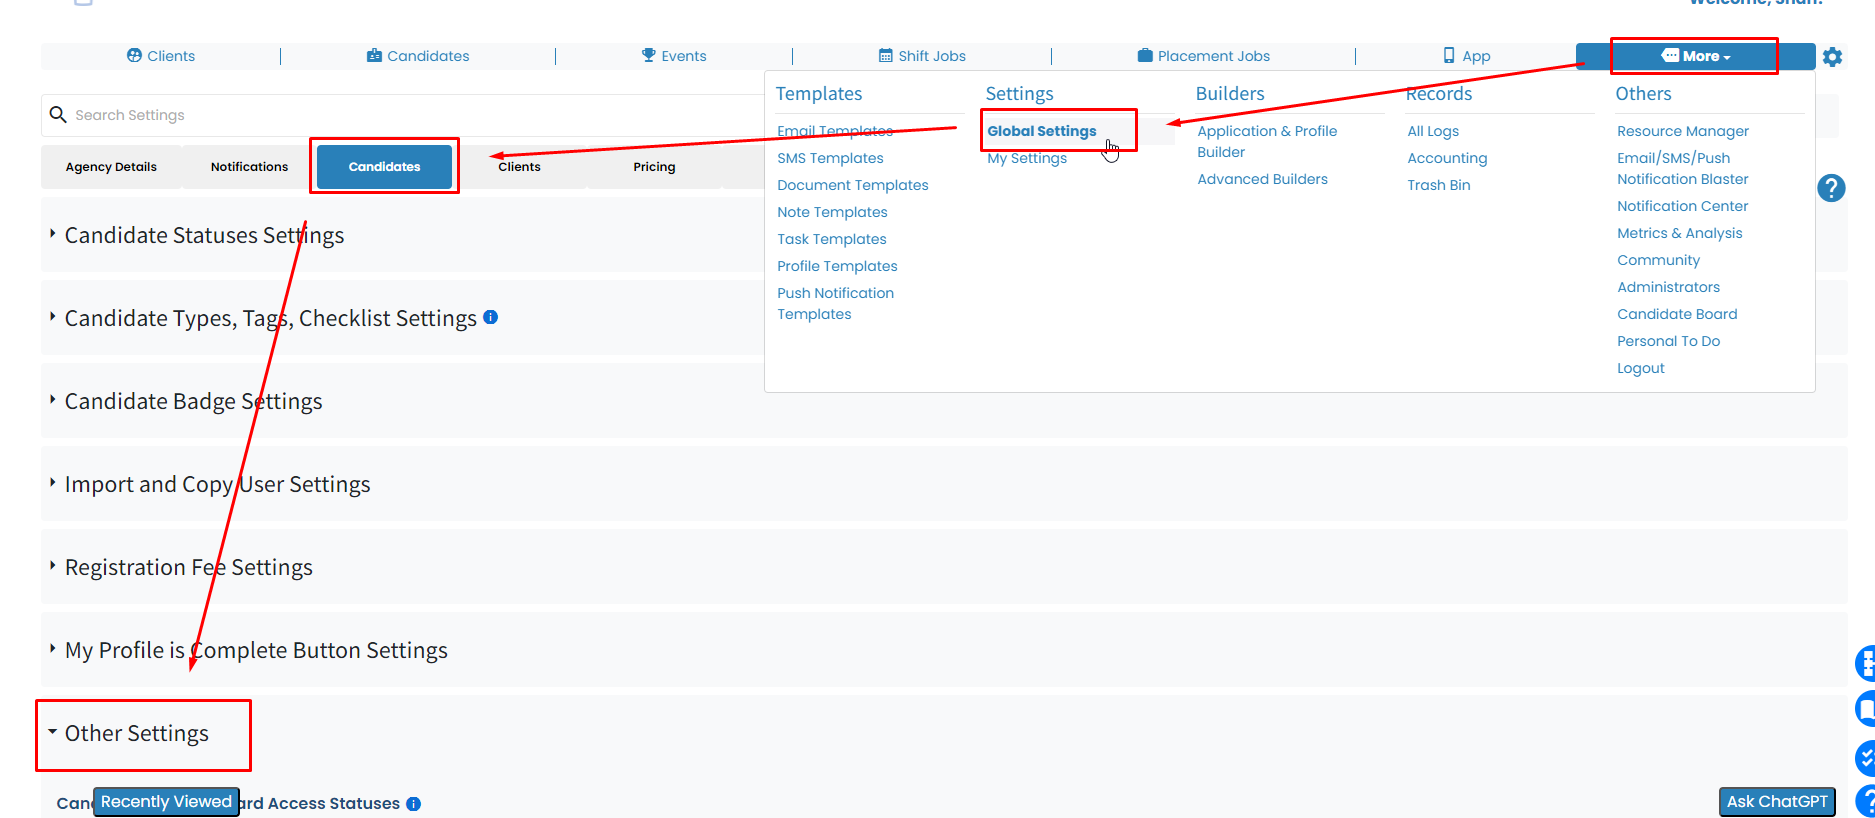Switch to the Agency Details tab
This screenshot has width=1875, height=818.
111,167
